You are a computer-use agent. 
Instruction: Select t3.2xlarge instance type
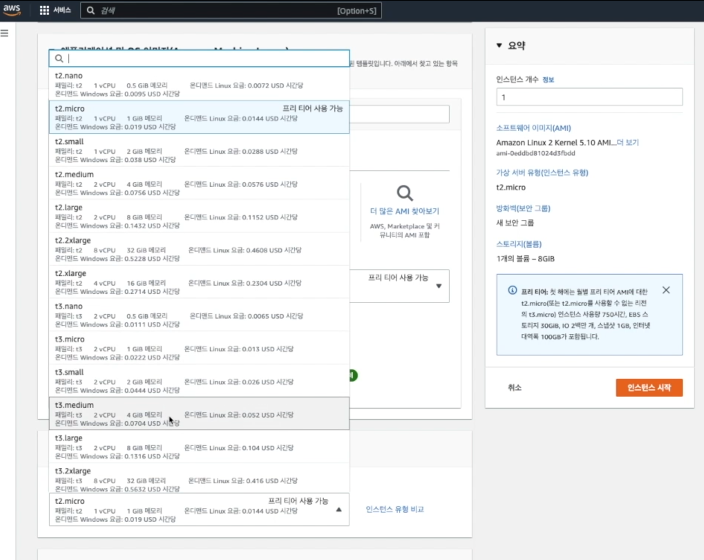199,479
